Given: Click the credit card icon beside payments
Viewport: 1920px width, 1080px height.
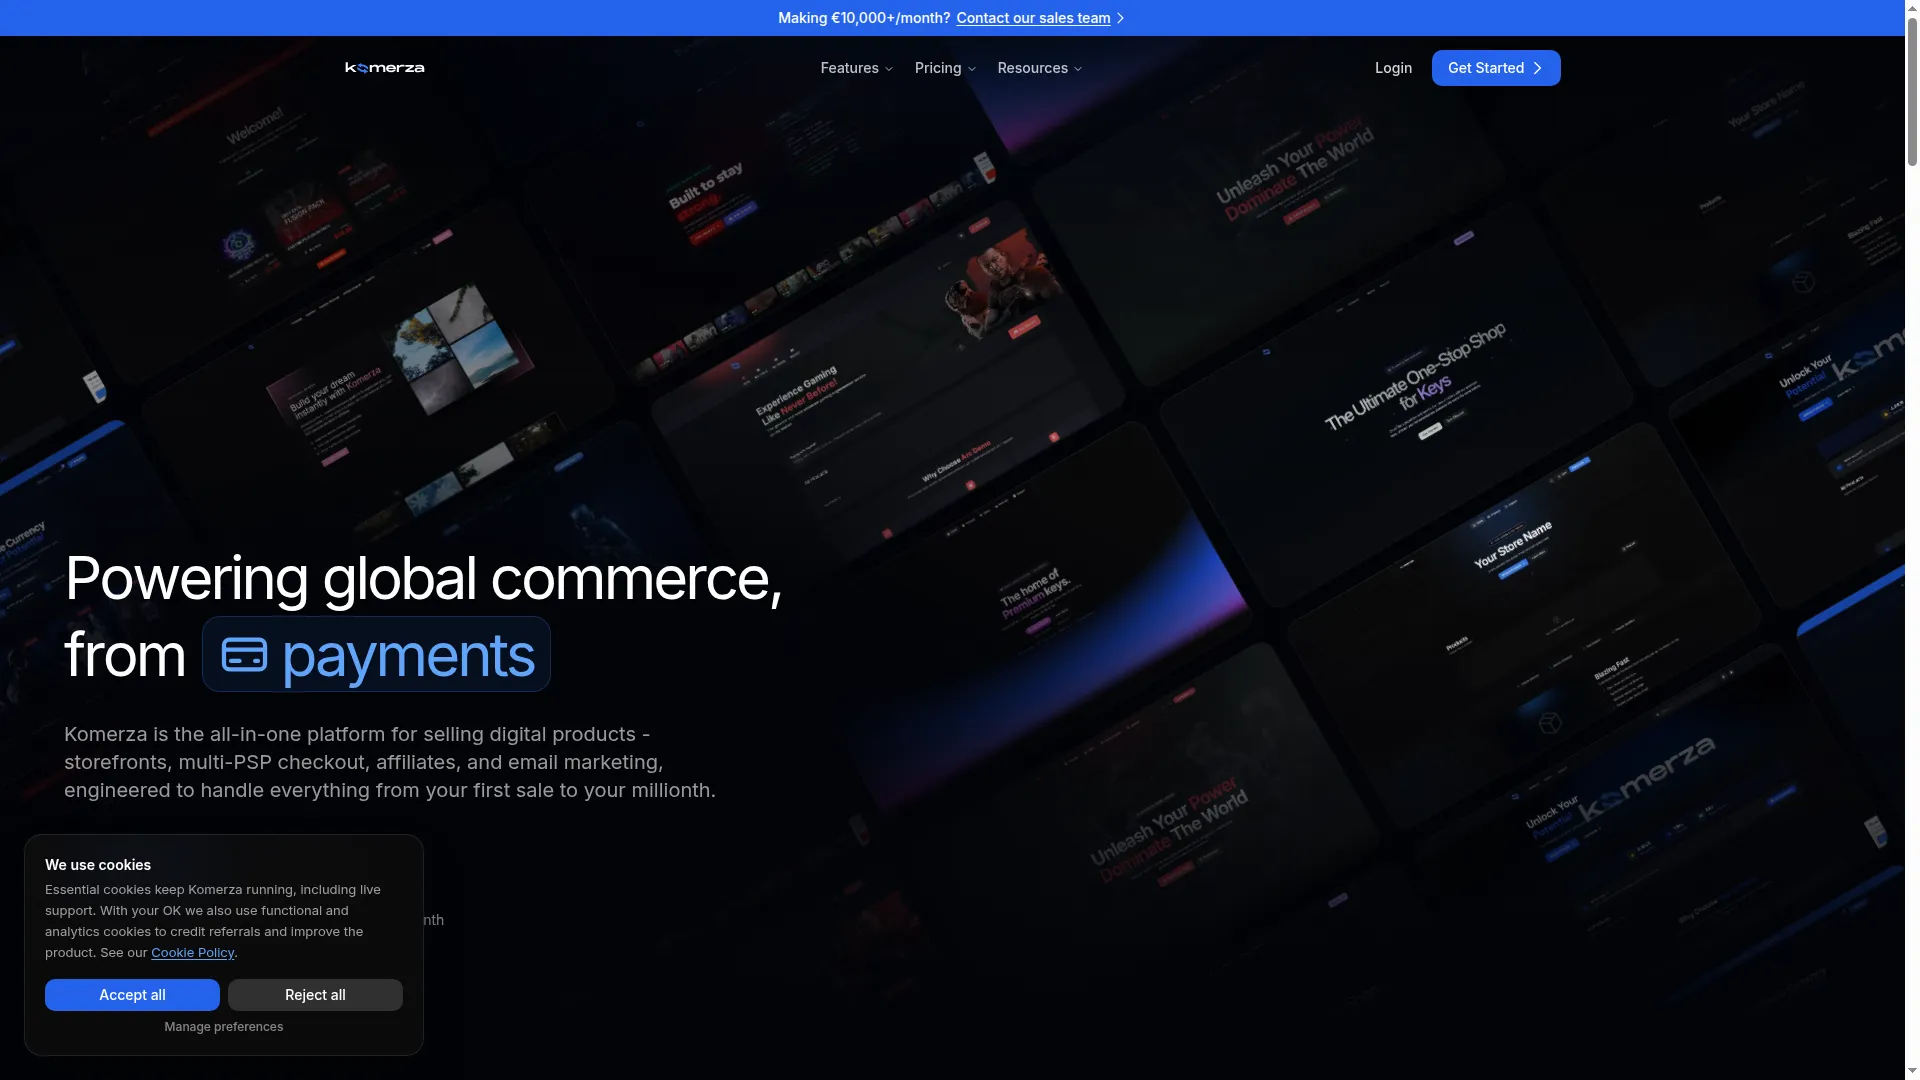Looking at the screenshot, I should (x=244, y=655).
